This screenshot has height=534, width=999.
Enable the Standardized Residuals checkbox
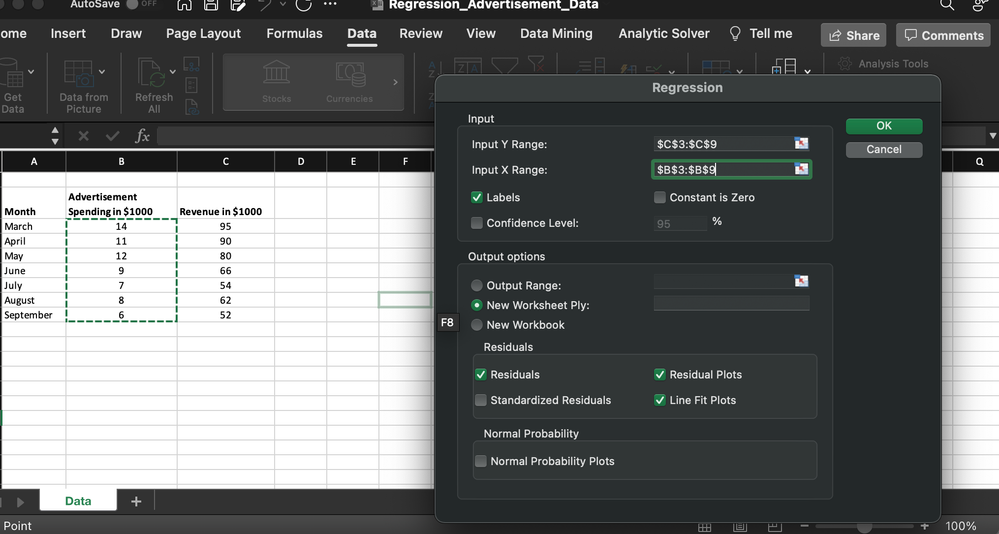(481, 400)
